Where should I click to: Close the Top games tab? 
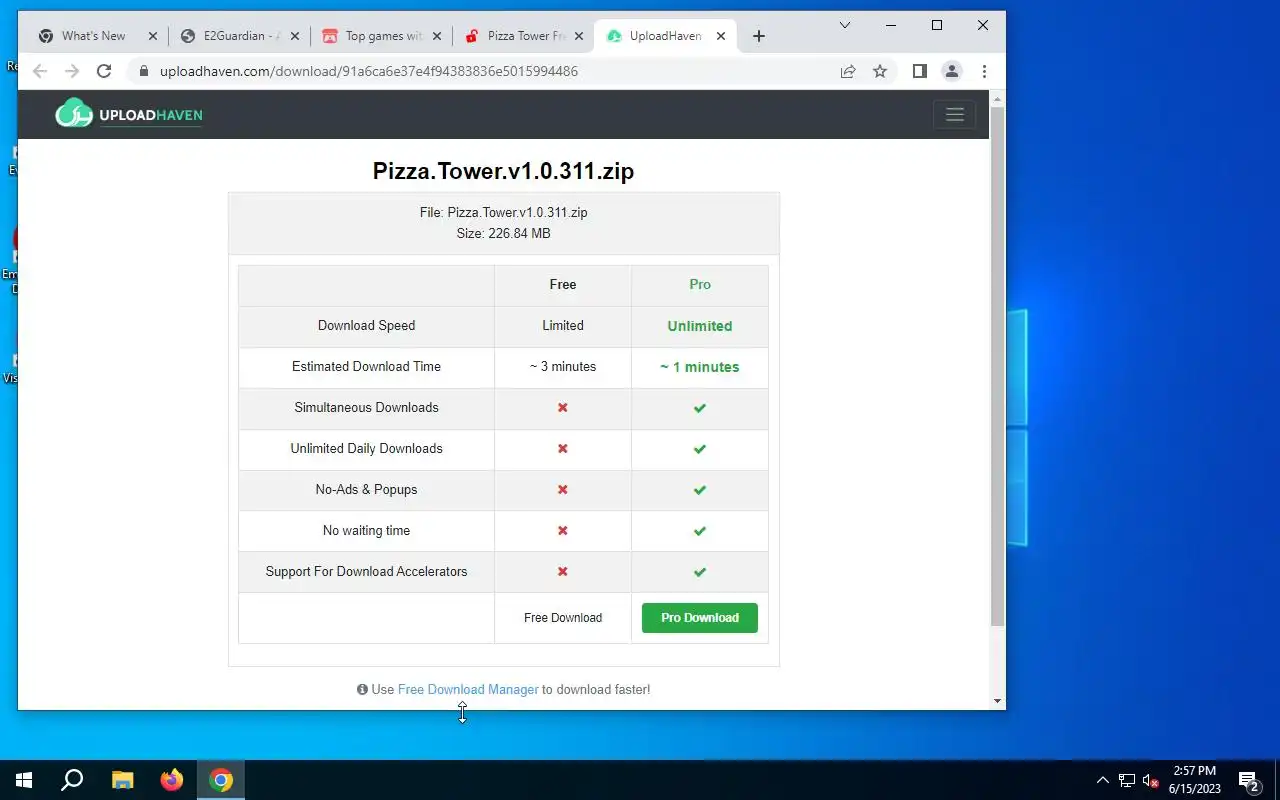tap(437, 36)
